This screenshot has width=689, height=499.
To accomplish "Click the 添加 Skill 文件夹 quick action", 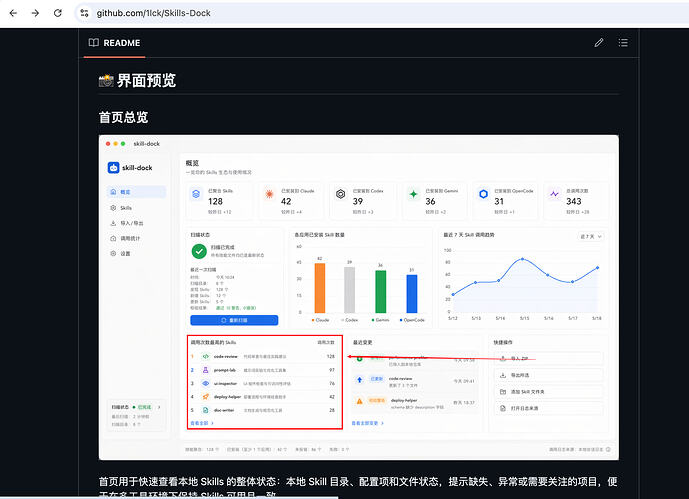I will (548, 392).
